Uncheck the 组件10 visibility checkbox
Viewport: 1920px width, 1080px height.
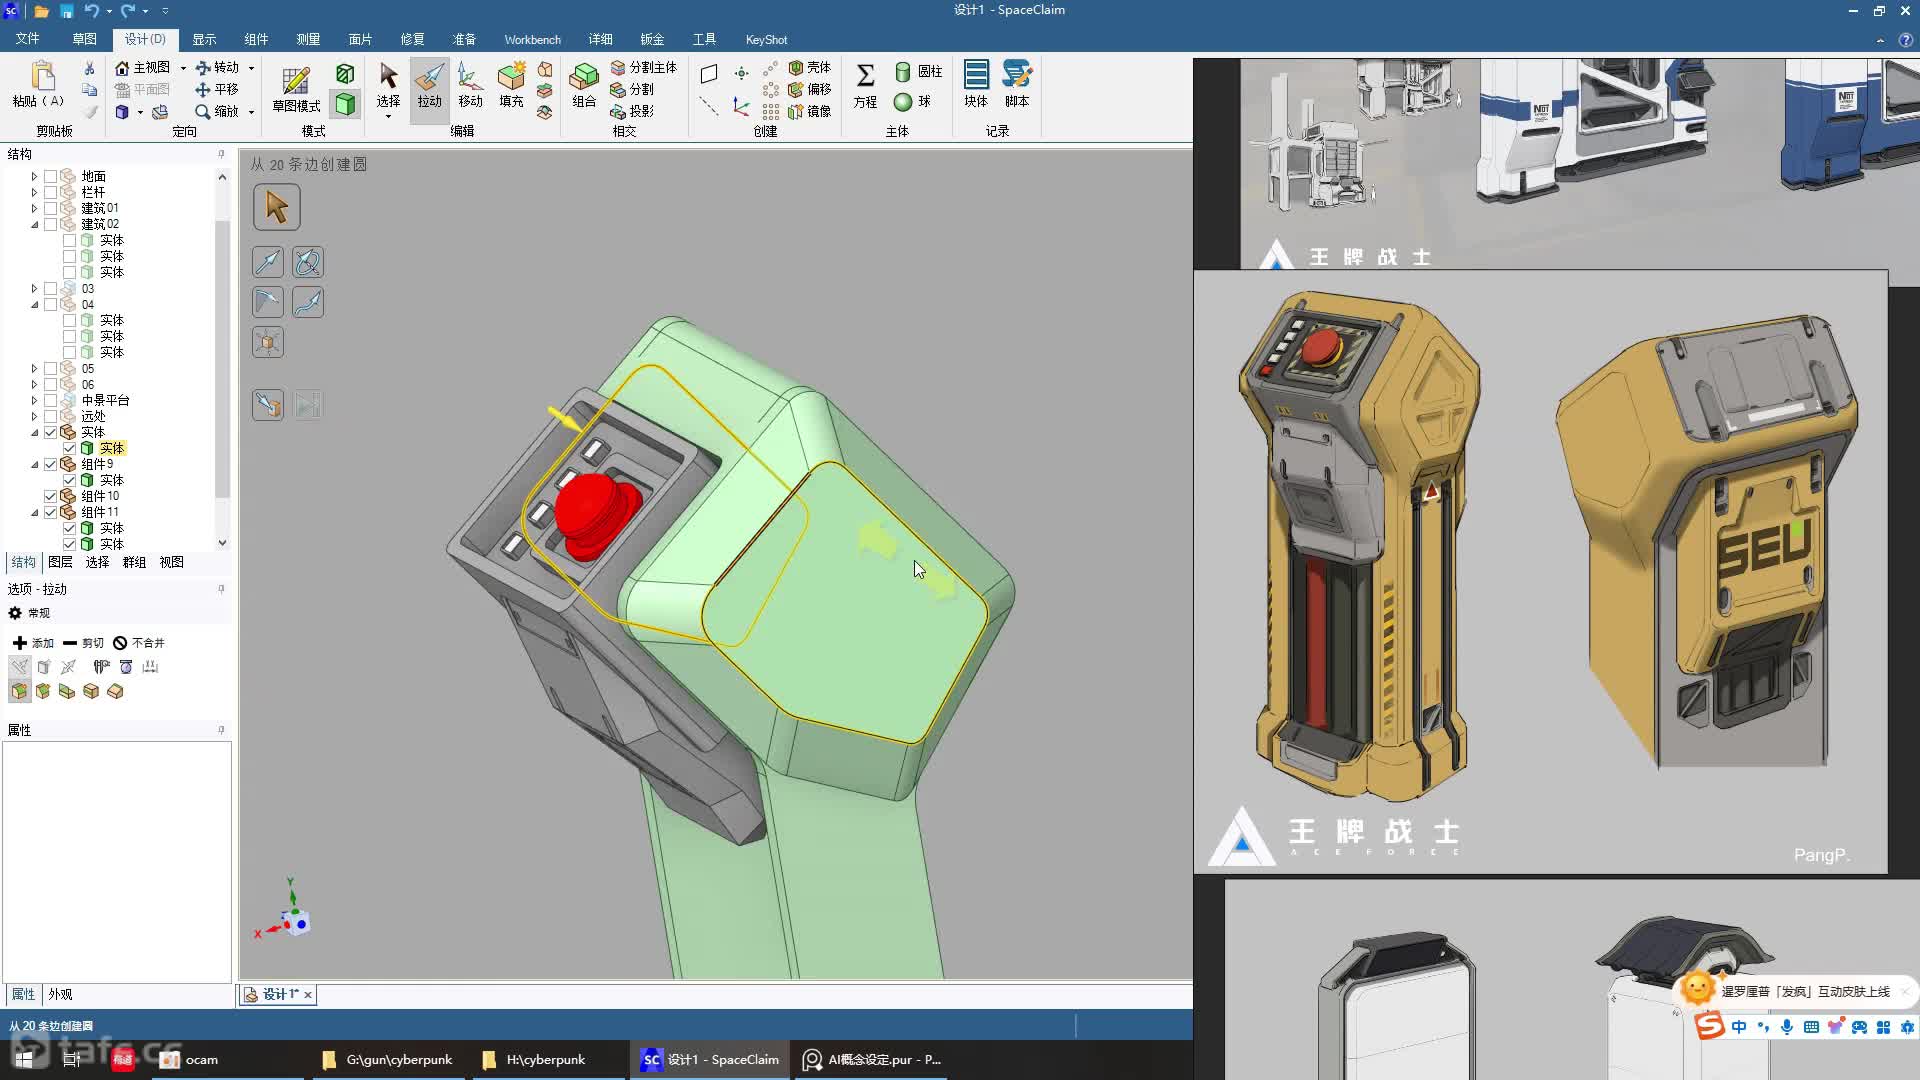pyautogui.click(x=50, y=496)
